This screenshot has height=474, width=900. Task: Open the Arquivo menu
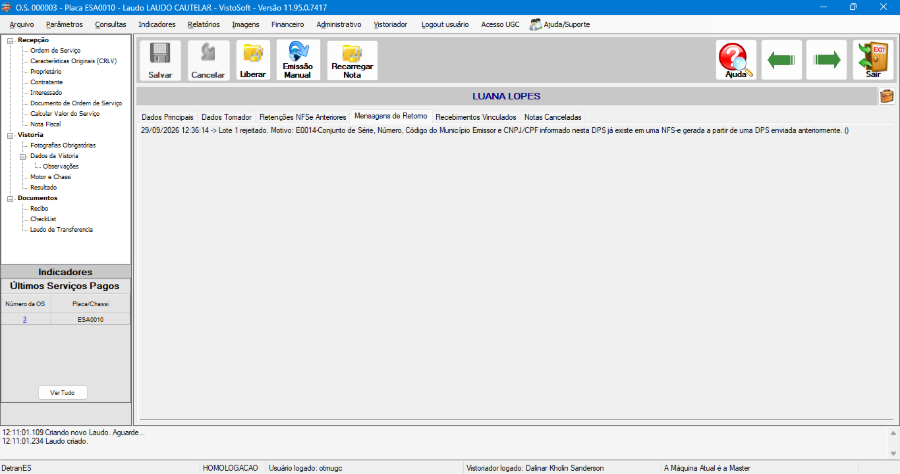[22, 25]
